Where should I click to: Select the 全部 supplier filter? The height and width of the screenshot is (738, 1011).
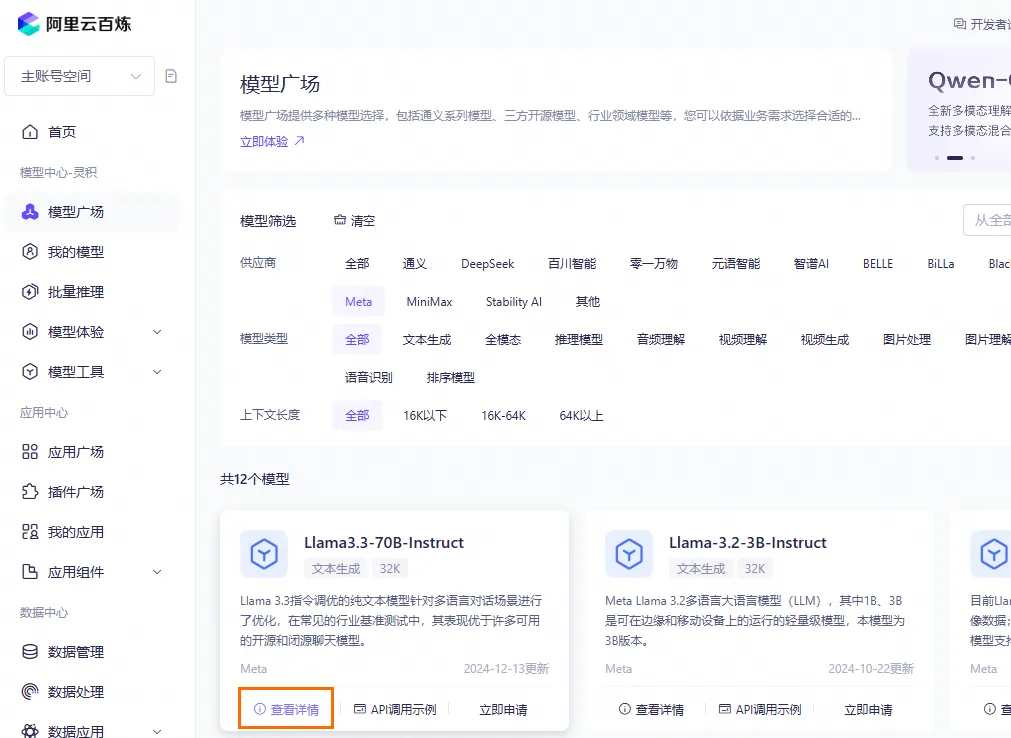pyautogui.click(x=357, y=264)
